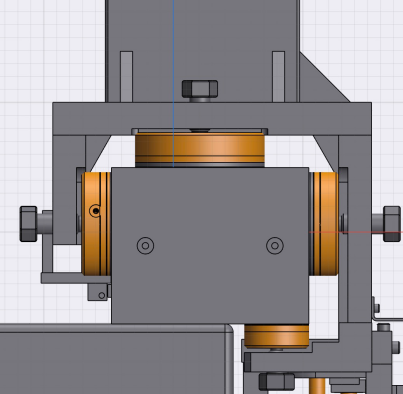Select the left orange roller wheel
Viewport: 403px width, 394px height.
click(96, 224)
